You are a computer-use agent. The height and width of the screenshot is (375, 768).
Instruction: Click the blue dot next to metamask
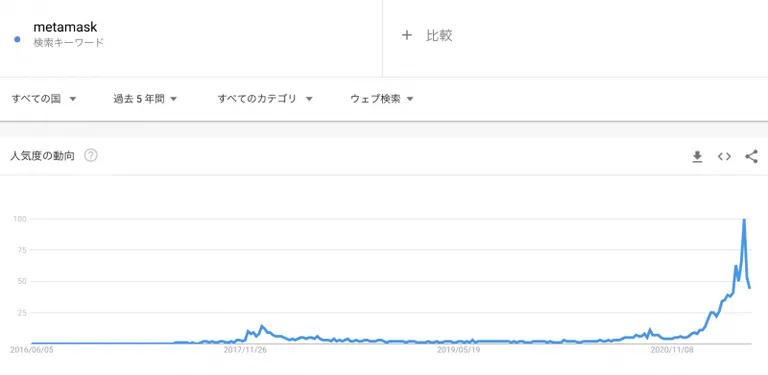pyautogui.click(x=17, y=39)
